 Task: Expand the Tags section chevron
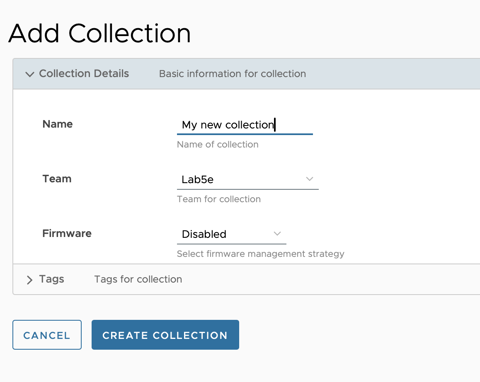pyautogui.click(x=29, y=280)
